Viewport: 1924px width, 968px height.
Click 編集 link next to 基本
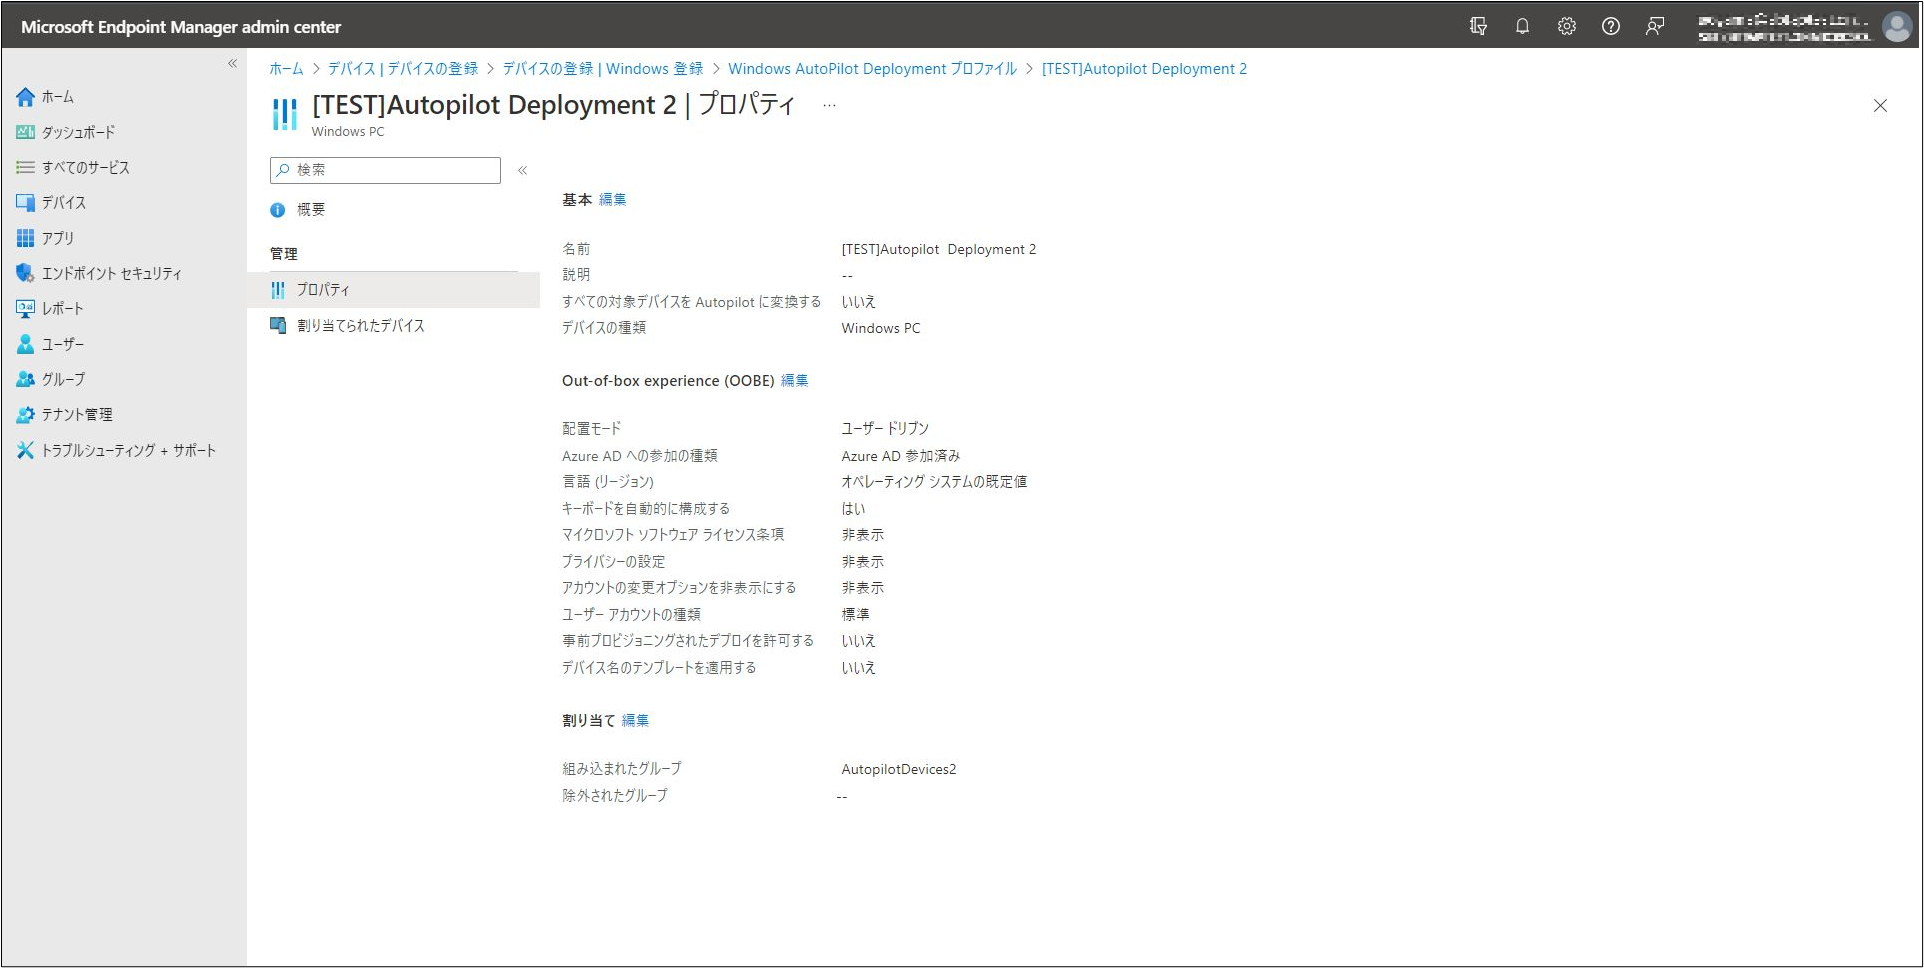(x=612, y=200)
